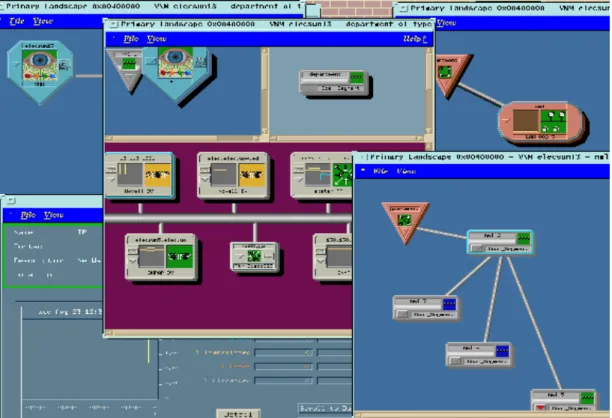Viewport: 612px width, 418px height.
Task: Click green status box on gray triangle
Action: [128, 63]
